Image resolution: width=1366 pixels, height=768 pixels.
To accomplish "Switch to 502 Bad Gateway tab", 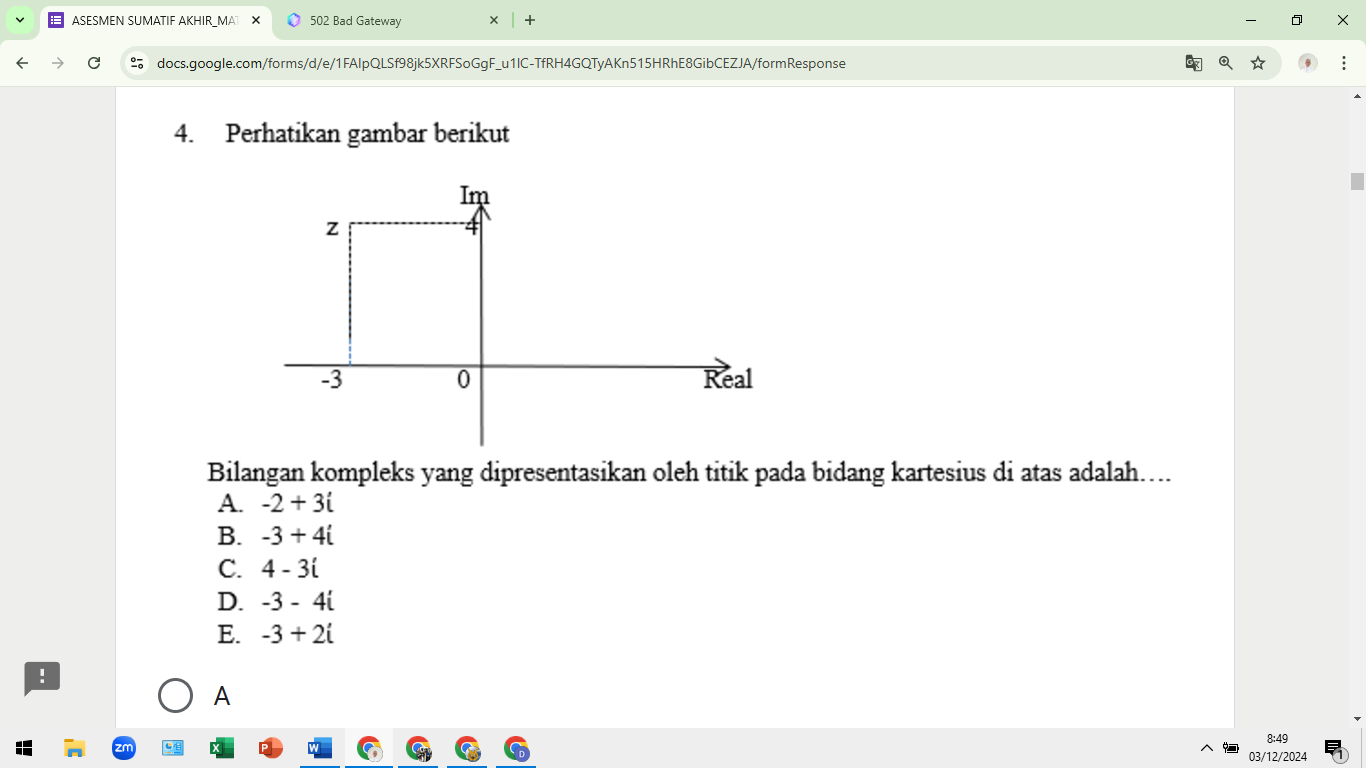I will click(x=390, y=20).
